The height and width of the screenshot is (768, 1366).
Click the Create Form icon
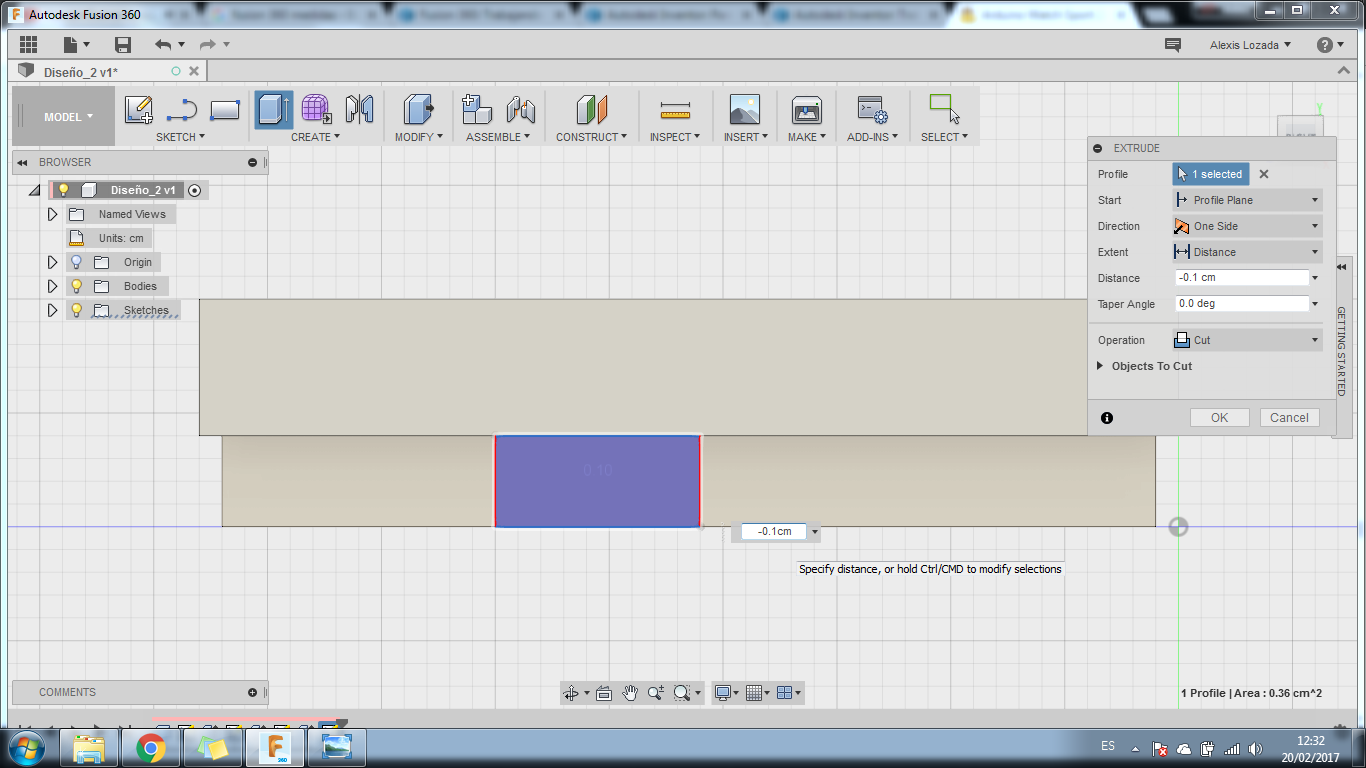click(316, 109)
